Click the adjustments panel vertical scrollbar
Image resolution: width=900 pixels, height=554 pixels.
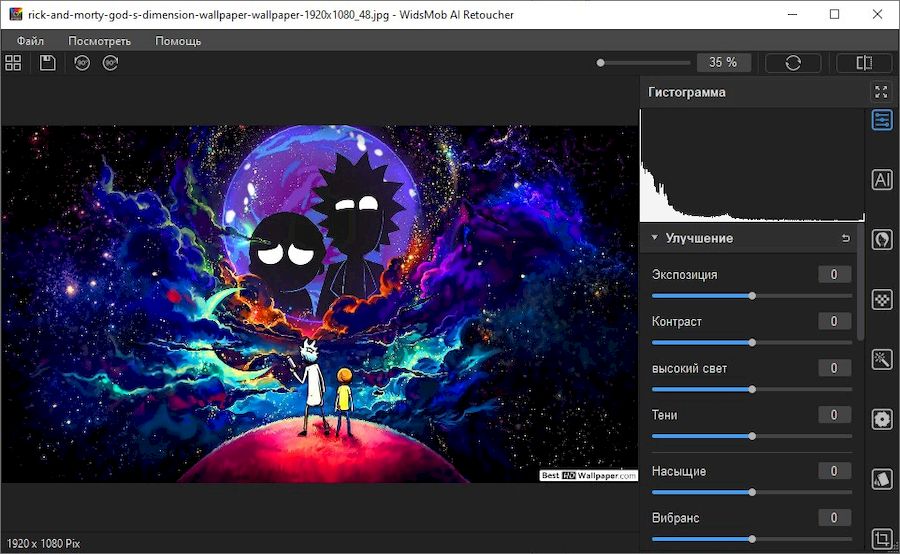(x=860, y=282)
